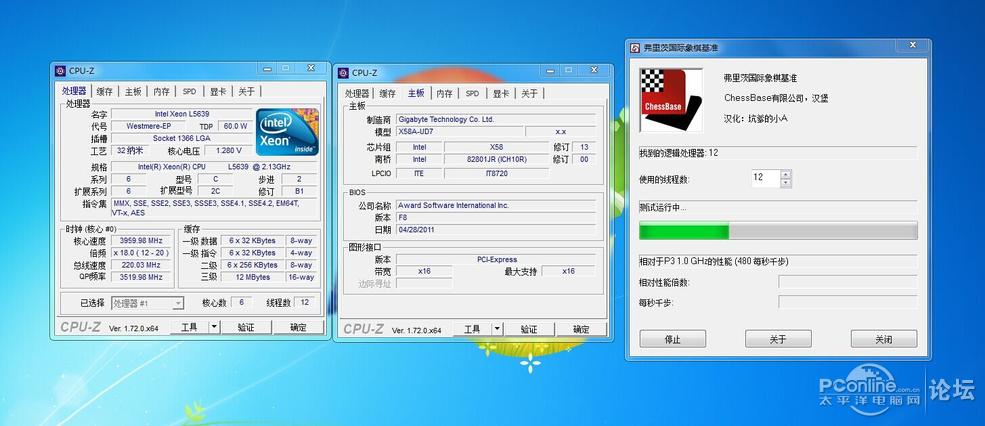This screenshot has width=985, height=426.
Task: Click the 每秒千步 result field
Action: point(848,302)
